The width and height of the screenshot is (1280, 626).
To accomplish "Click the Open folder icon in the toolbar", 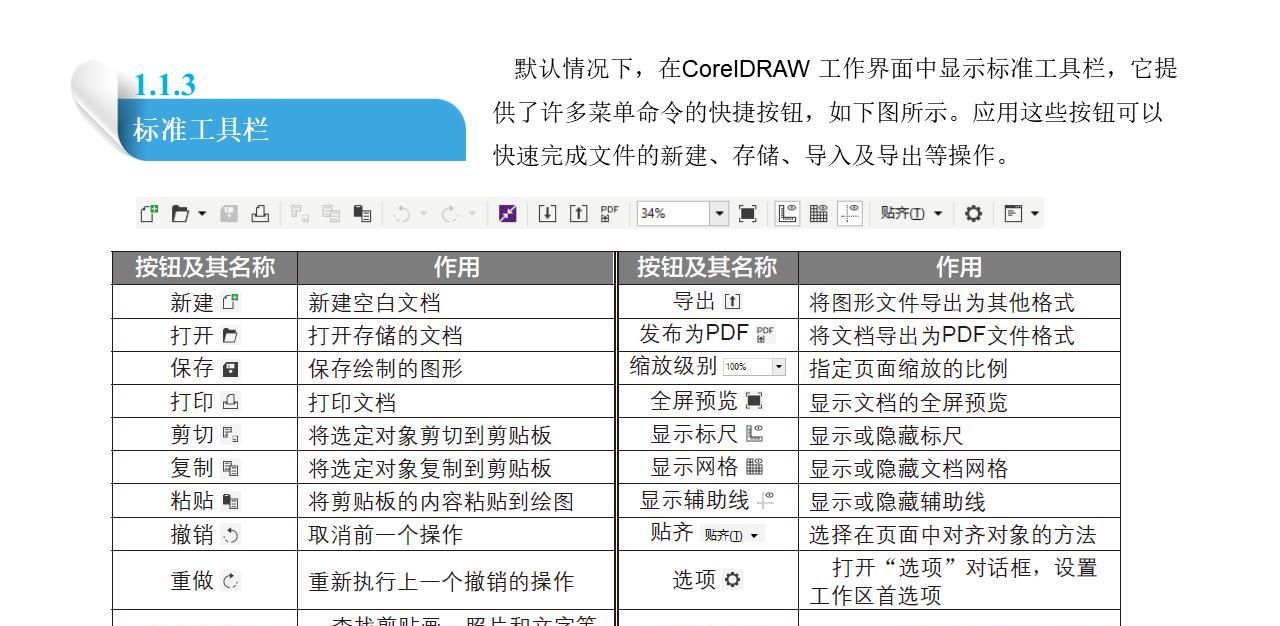I will click(180, 213).
